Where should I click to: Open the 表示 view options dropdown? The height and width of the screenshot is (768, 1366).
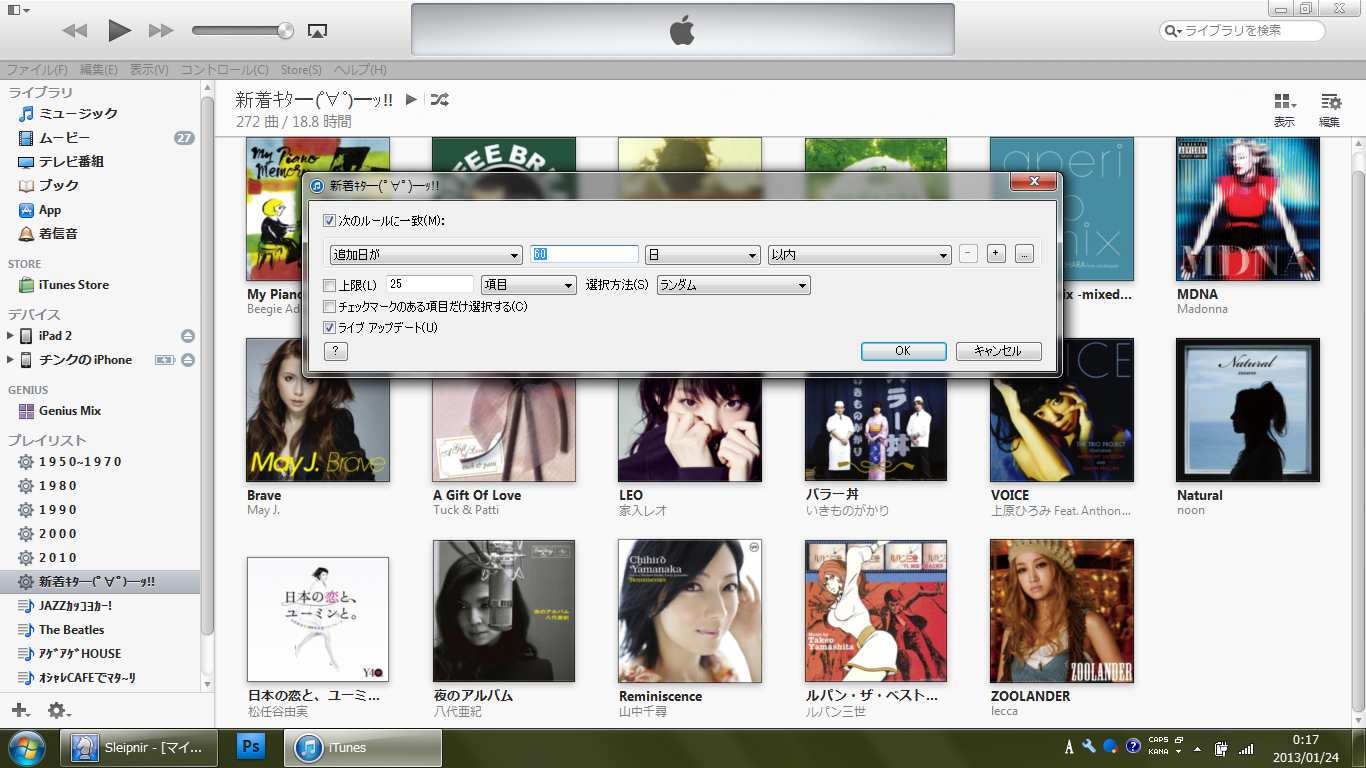pos(1285,110)
